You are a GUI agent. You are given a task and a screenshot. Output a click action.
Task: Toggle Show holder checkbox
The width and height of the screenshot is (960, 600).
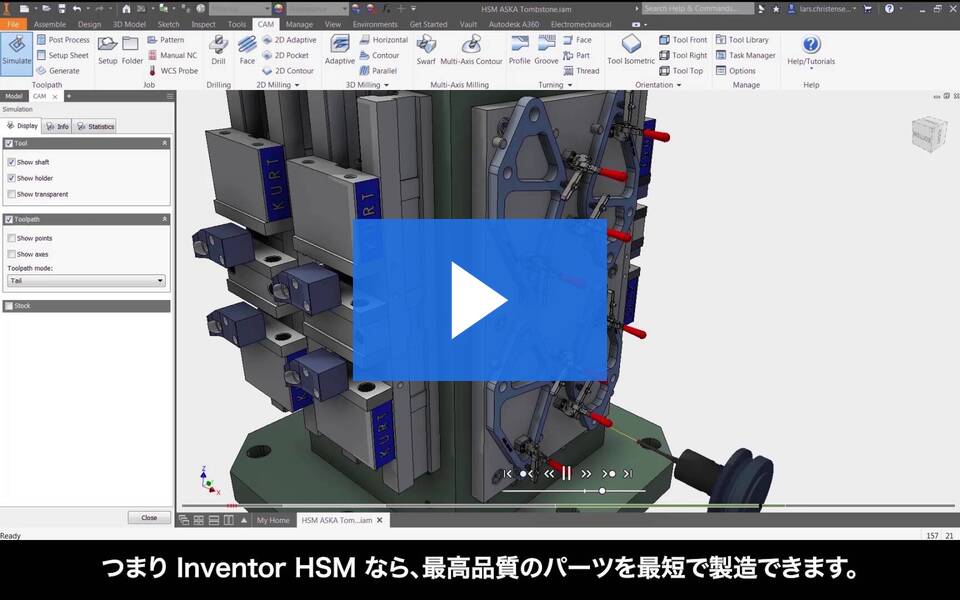coord(12,178)
